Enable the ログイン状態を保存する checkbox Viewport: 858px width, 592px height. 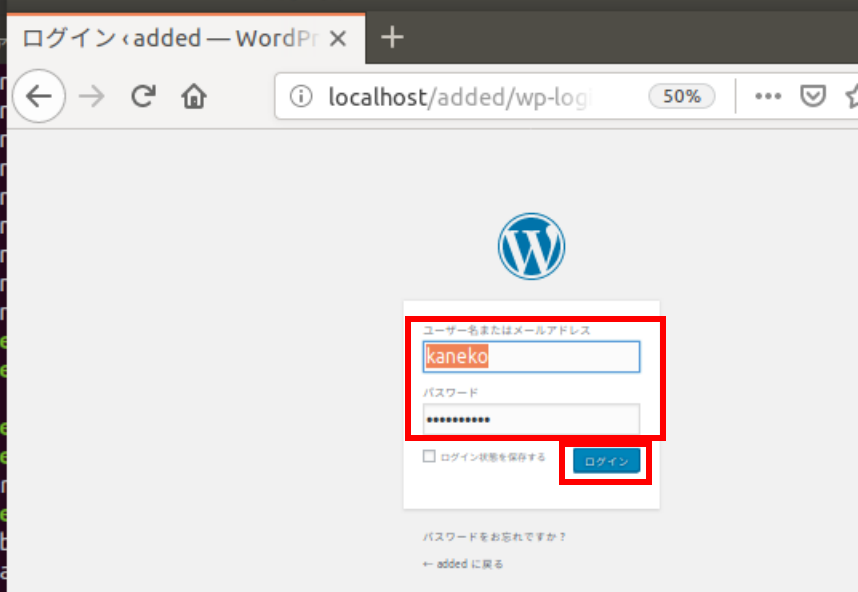tap(429, 456)
